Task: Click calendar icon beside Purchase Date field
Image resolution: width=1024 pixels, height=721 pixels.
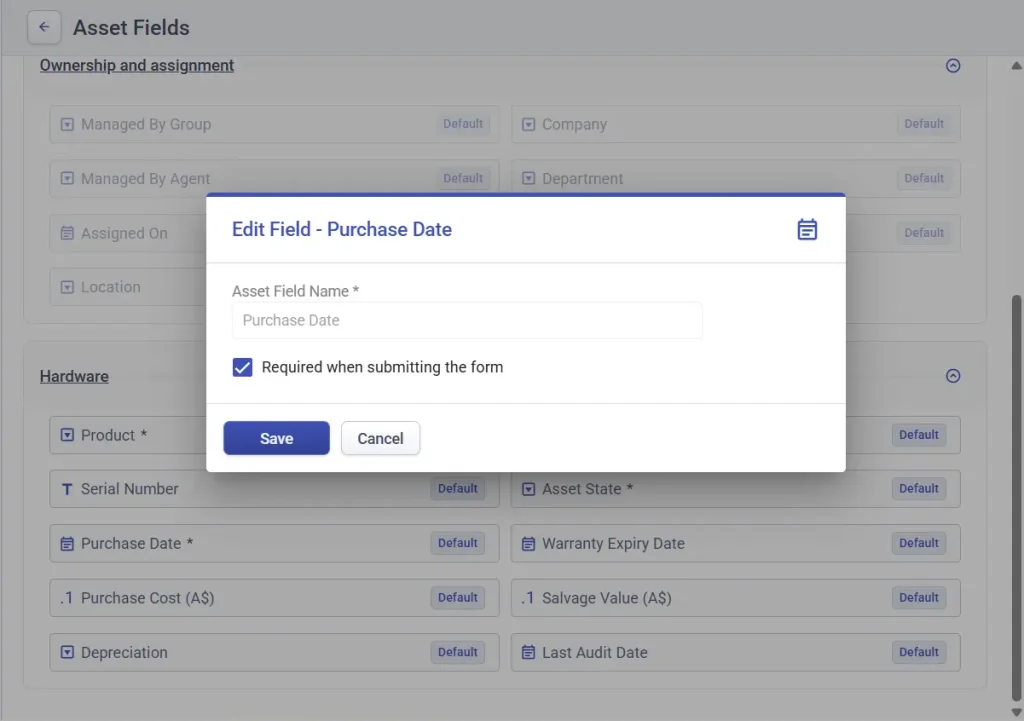Action: 67,544
